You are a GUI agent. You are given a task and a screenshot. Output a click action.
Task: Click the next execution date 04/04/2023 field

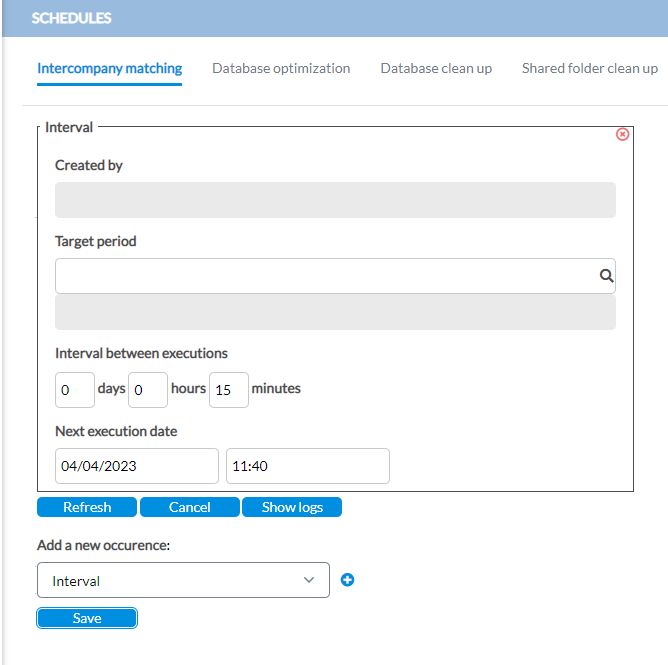pos(137,466)
